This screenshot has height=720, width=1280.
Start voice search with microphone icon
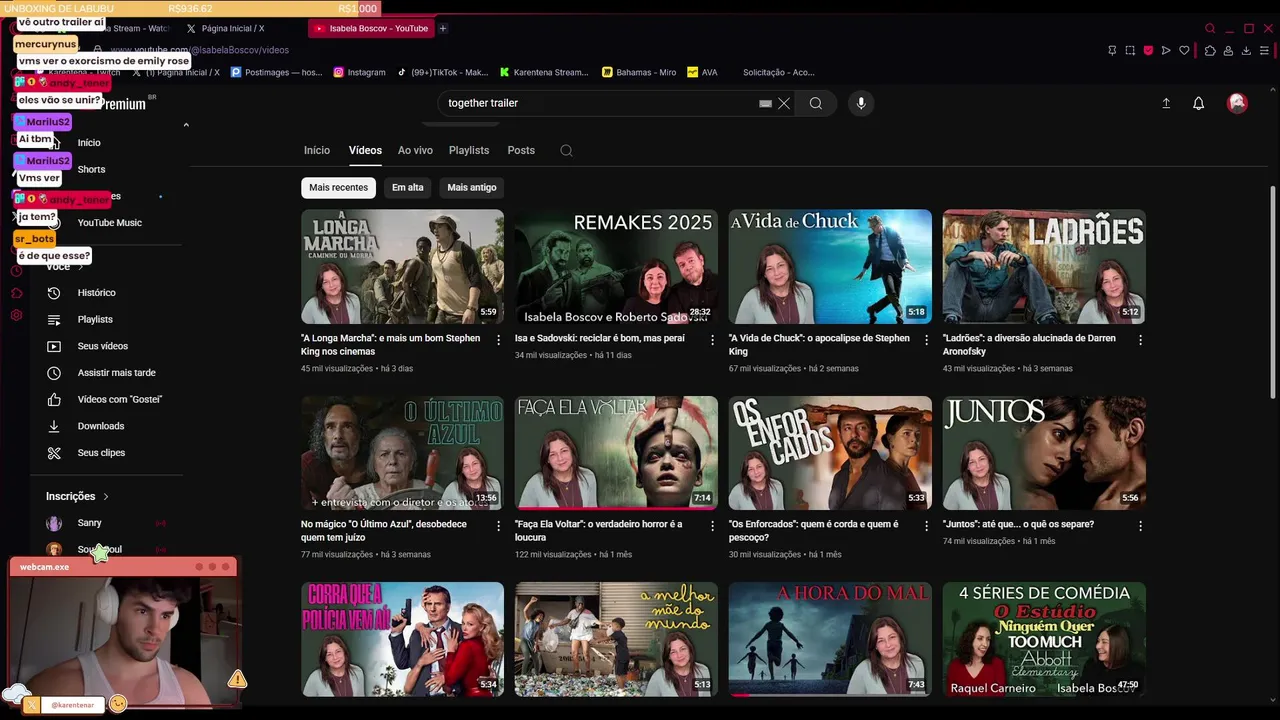(x=861, y=103)
